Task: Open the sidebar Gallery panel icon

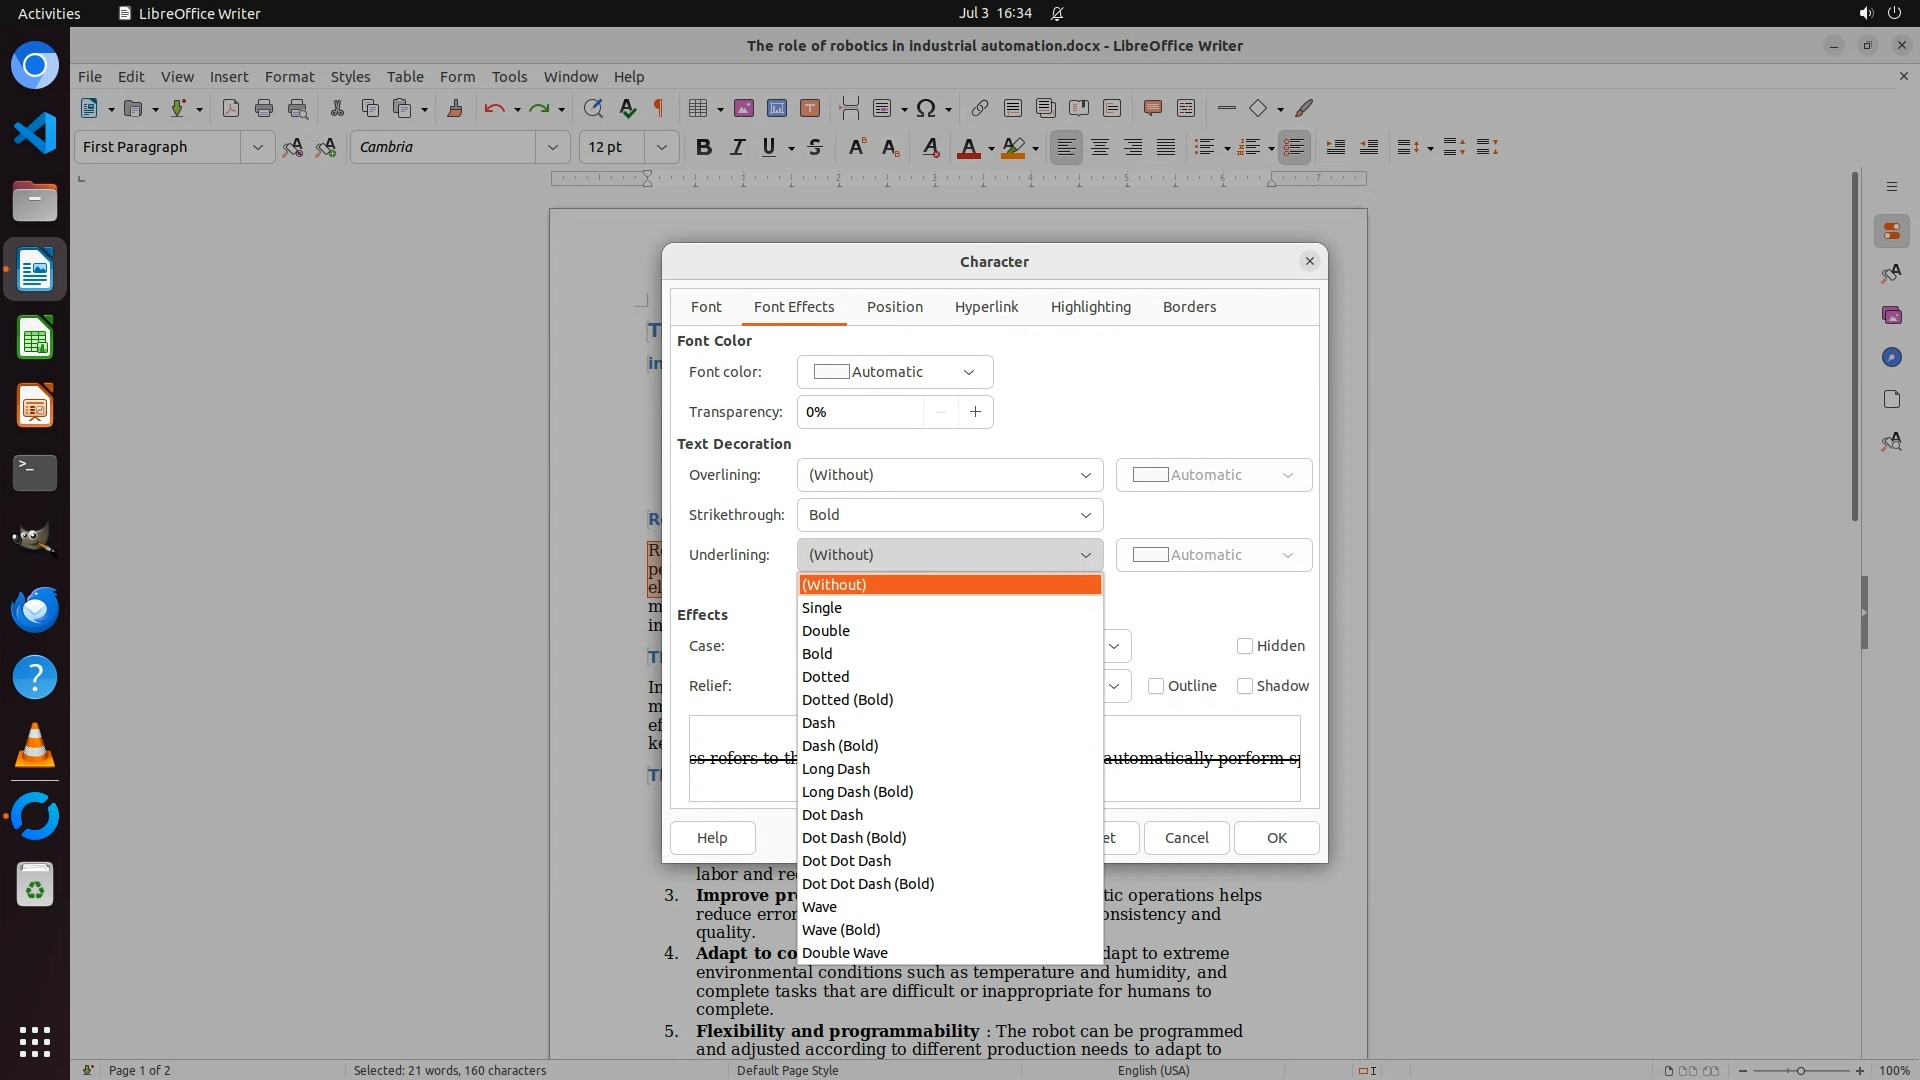Action: click(1891, 315)
